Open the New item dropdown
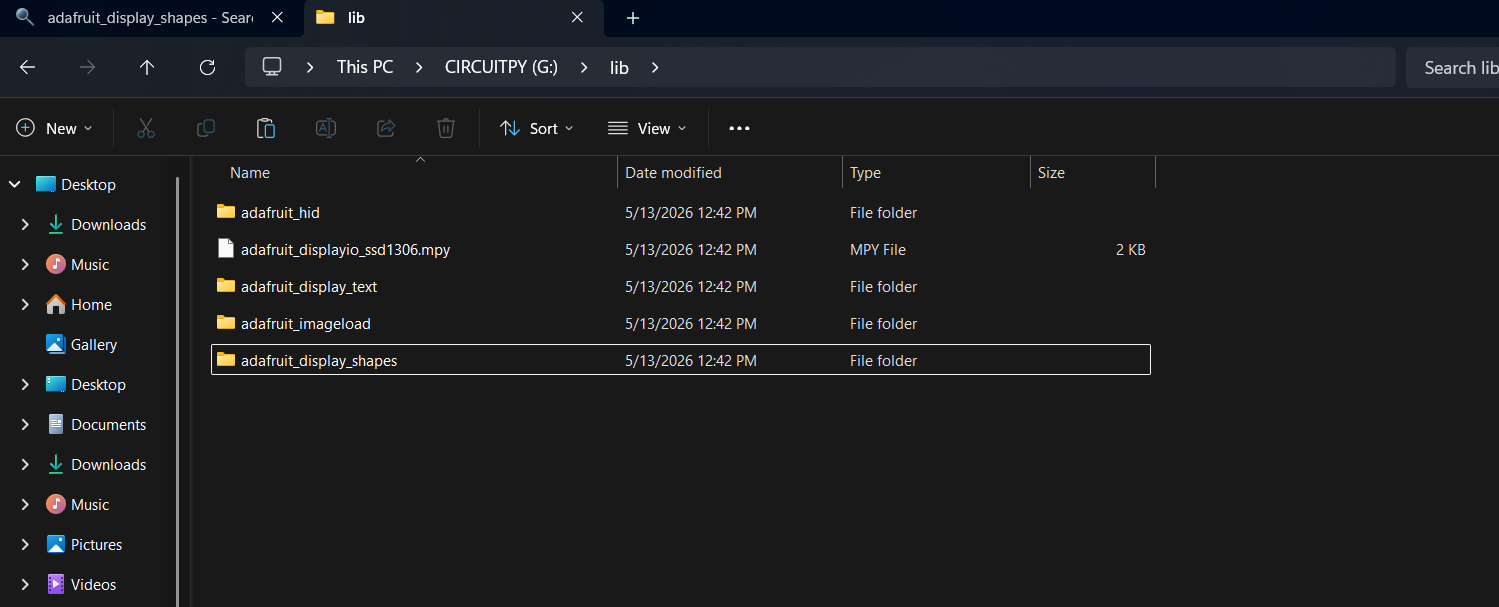The height and width of the screenshot is (607, 1499). tap(54, 128)
